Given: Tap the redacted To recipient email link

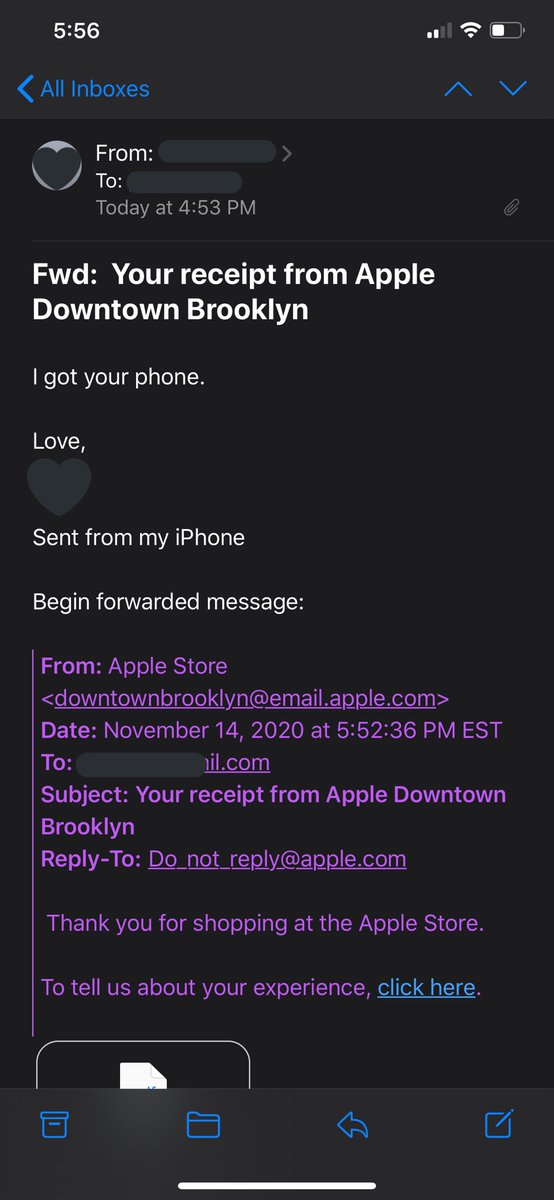Looking at the screenshot, I should coord(173,763).
